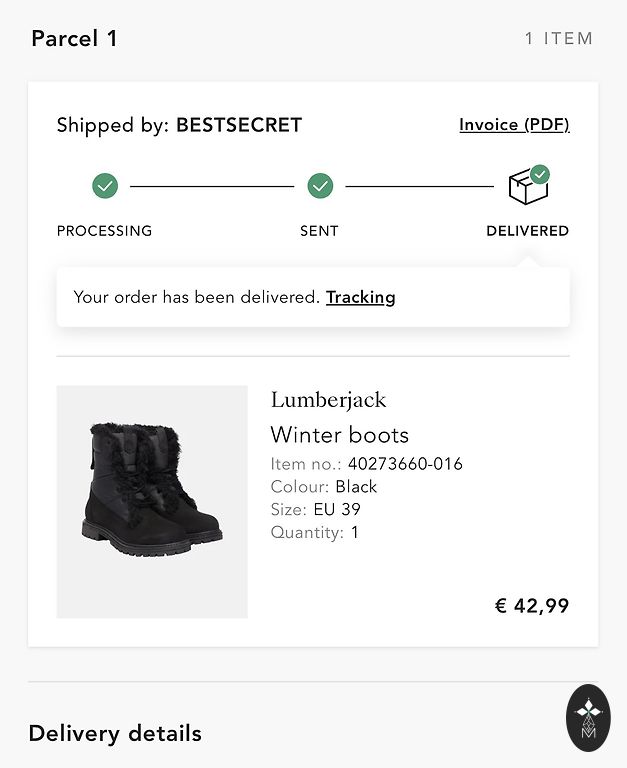The height and width of the screenshot is (768, 627).
Task: Open the floating assistant button
Action: pos(588,717)
